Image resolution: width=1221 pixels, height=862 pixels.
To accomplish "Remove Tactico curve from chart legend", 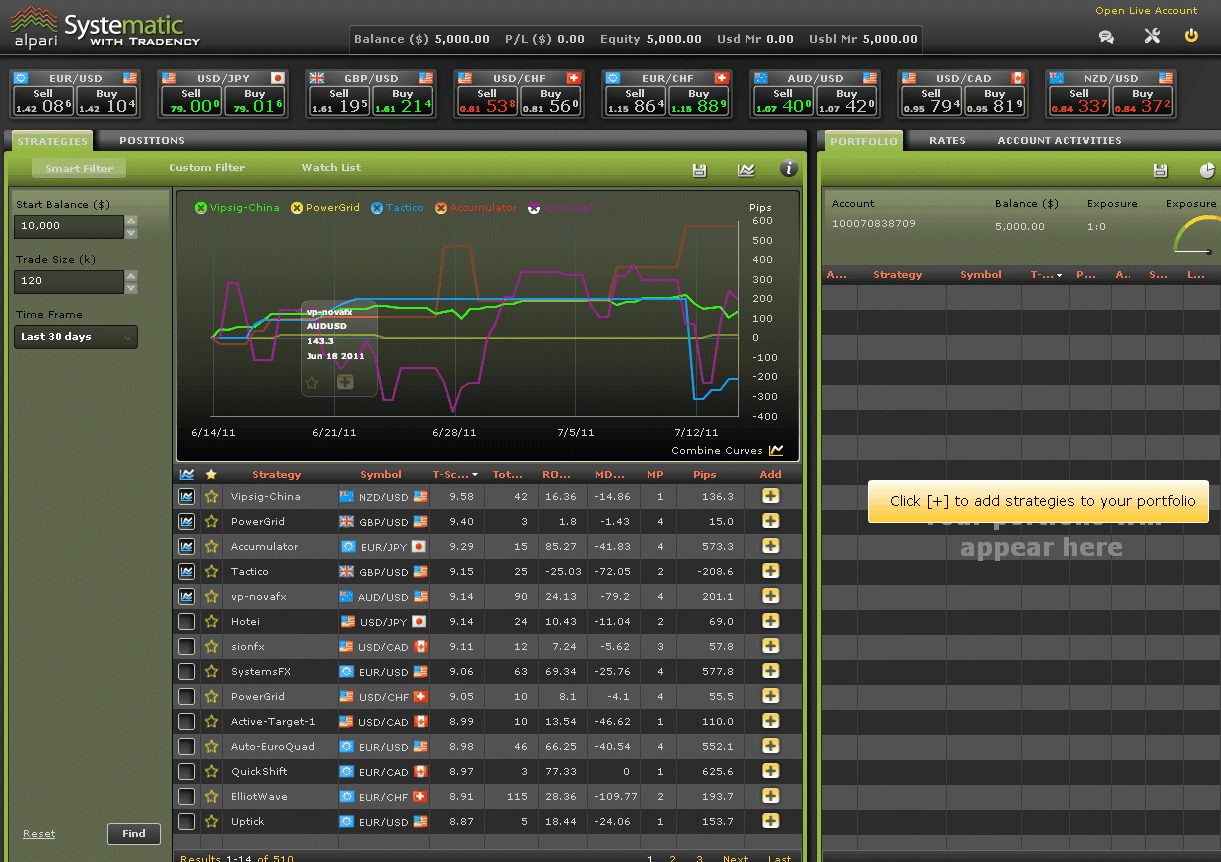I will click(x=377, y=208).
